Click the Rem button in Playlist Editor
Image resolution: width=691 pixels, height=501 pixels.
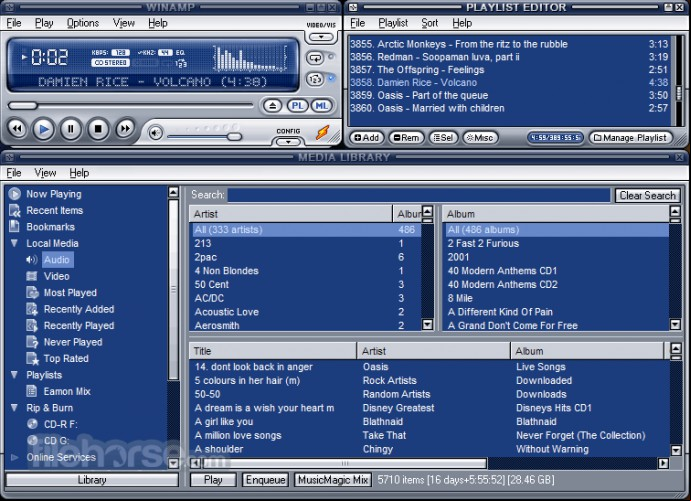tap(406, 138)
